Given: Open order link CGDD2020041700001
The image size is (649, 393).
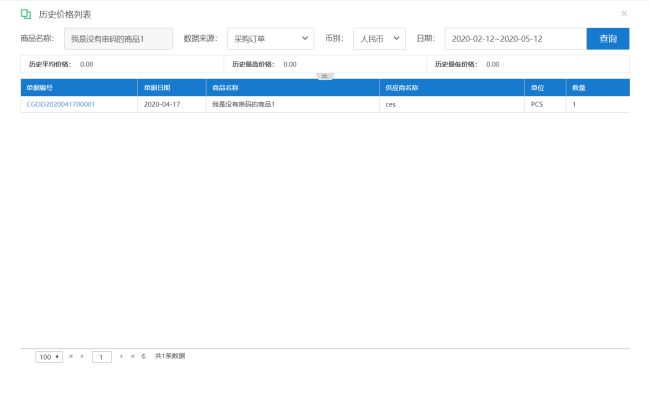Looking at the screenshot, I should 60,104.
